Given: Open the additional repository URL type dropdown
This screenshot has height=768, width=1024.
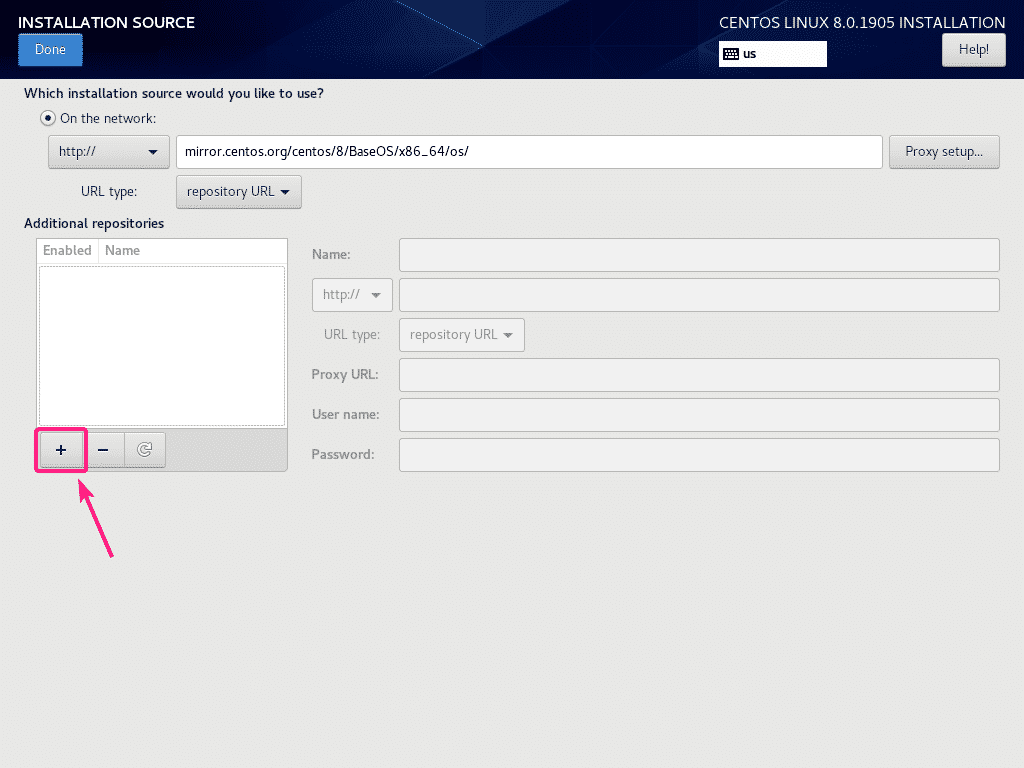Looking at the screenshot, I should pos(461,334).
